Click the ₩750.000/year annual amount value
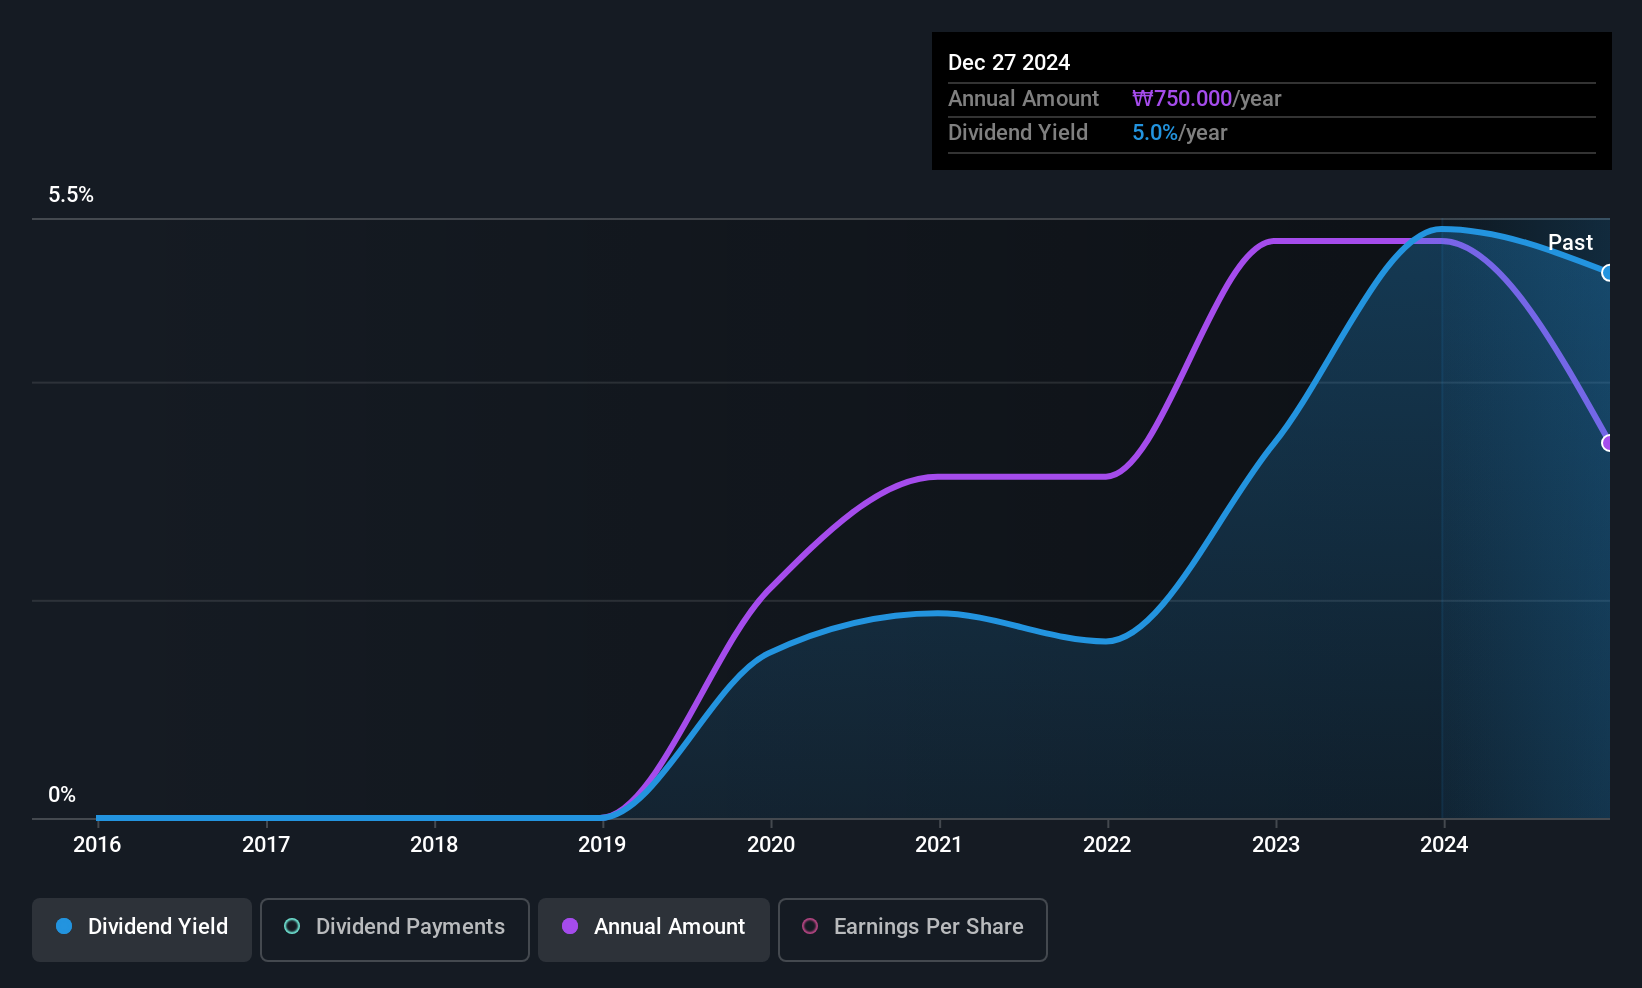Viewport: 1642px width, 988px height. [x=1206, y=99]
